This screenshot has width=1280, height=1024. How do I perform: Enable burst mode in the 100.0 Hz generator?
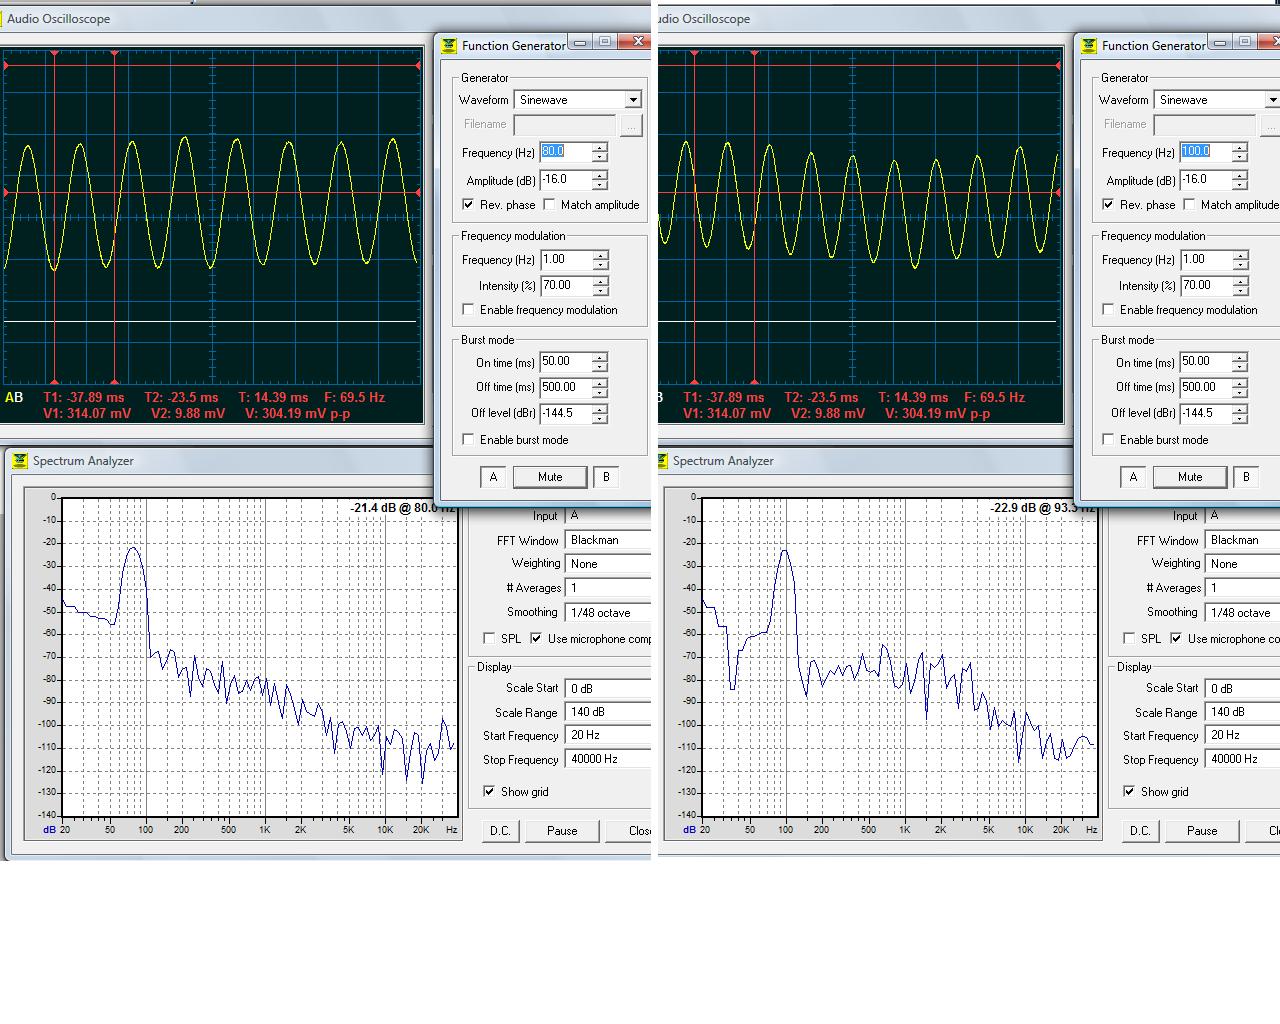1108,440
